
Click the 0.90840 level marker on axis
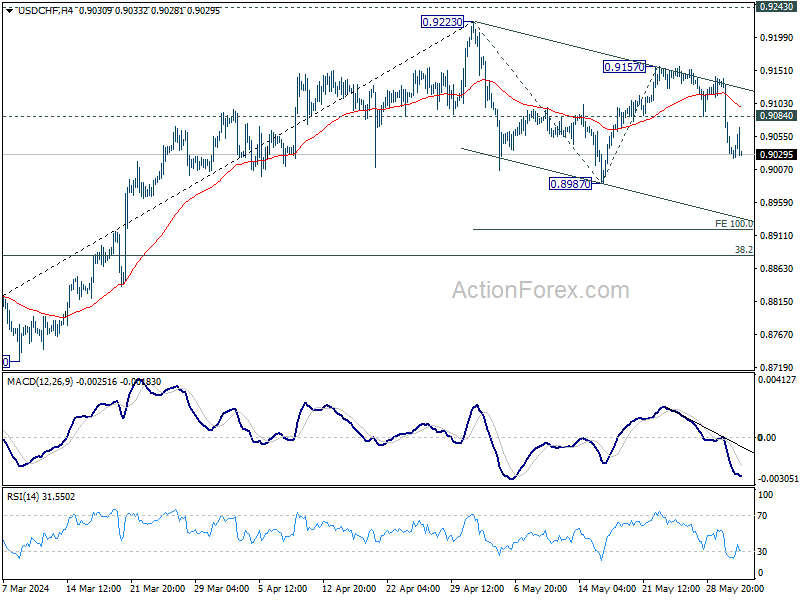pos(776,116)
